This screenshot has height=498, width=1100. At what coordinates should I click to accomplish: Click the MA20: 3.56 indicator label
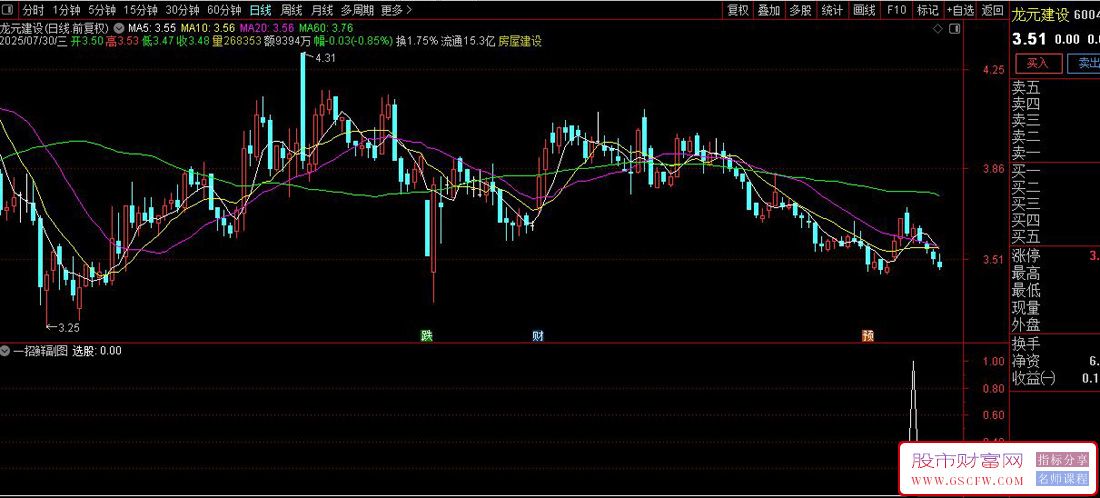coord(267,29)
